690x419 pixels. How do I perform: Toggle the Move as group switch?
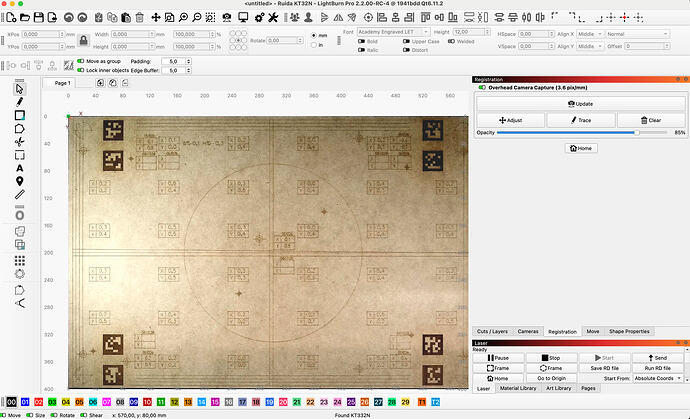[x=81, y=61]
